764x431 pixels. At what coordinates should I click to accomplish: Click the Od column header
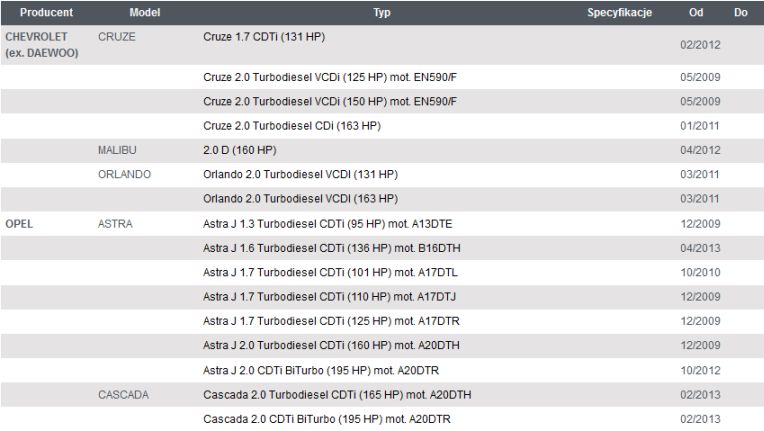tap(696, 13)
